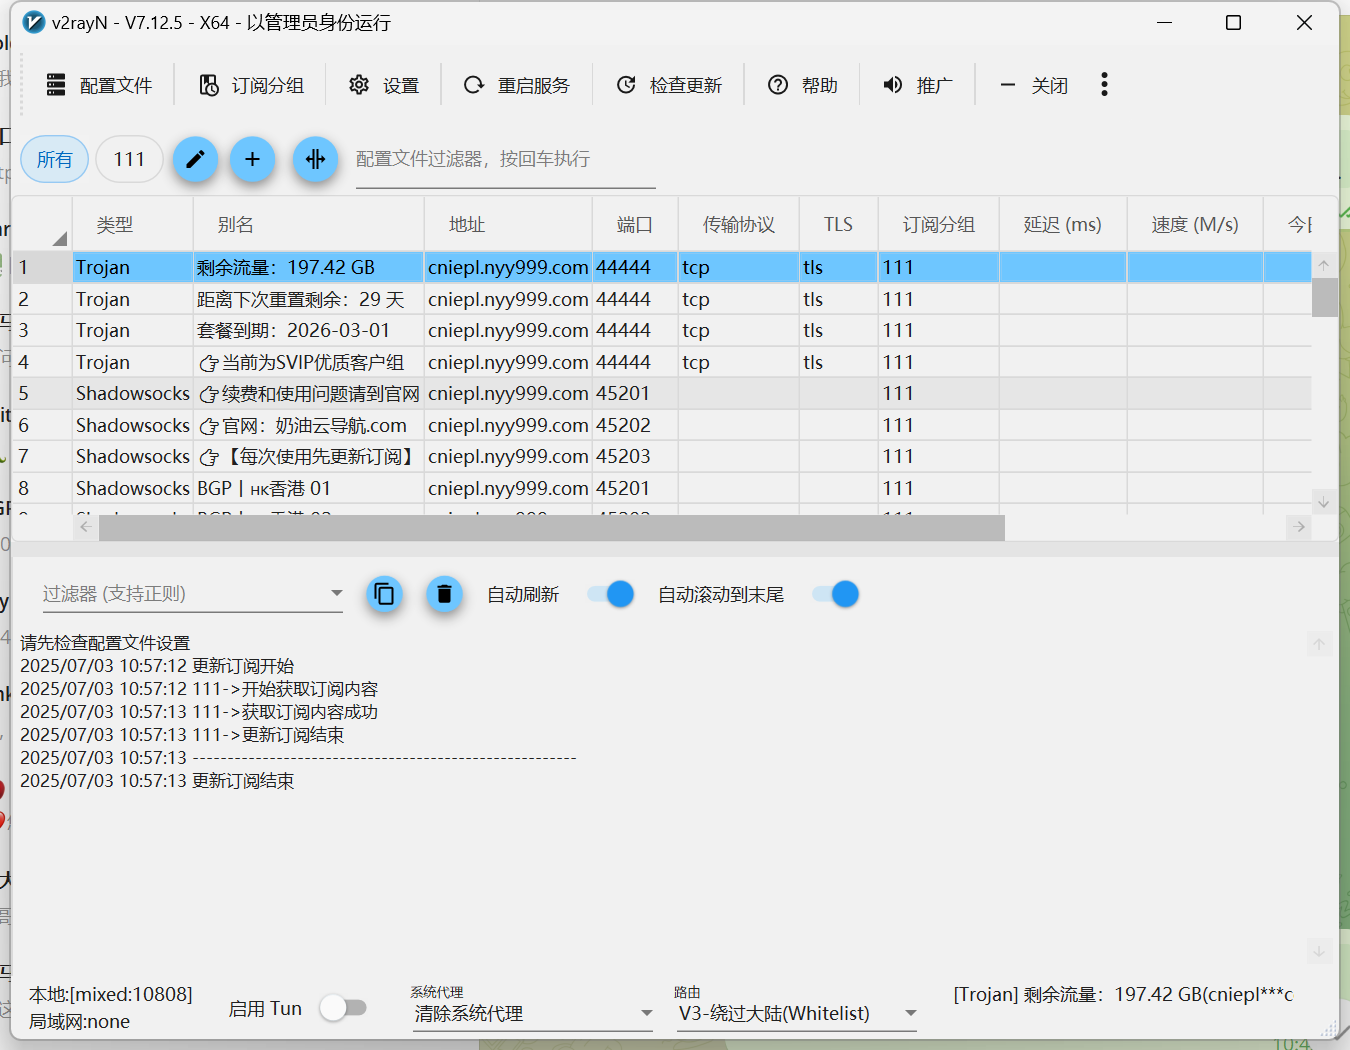Click 检查更新 to check for updates

coord(669,85)
